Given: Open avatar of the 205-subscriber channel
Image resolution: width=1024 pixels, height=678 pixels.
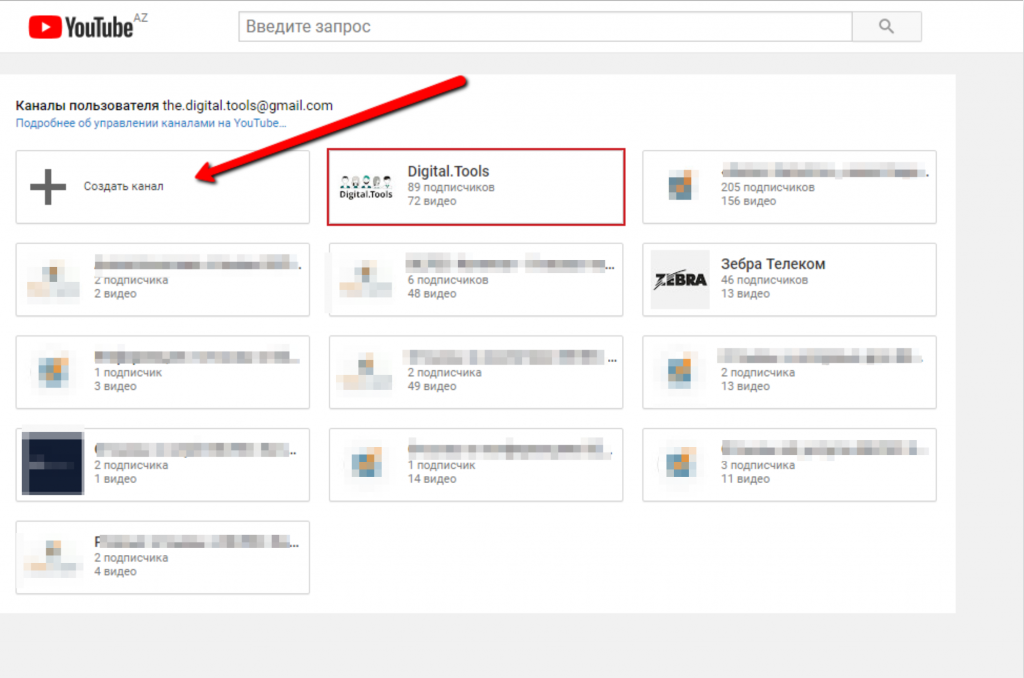Looking at the screenshot, I should pos(680,186).
